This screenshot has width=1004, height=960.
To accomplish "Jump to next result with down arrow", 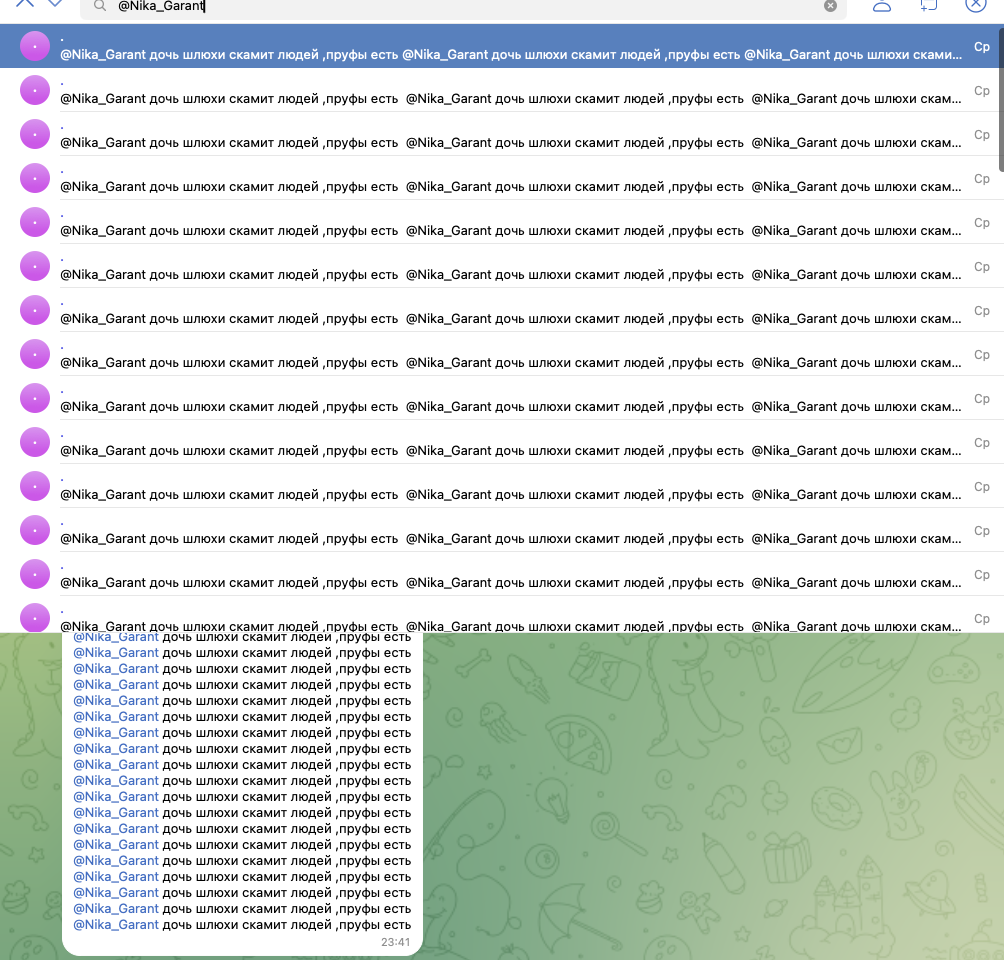I will click(x=56, y=3).
